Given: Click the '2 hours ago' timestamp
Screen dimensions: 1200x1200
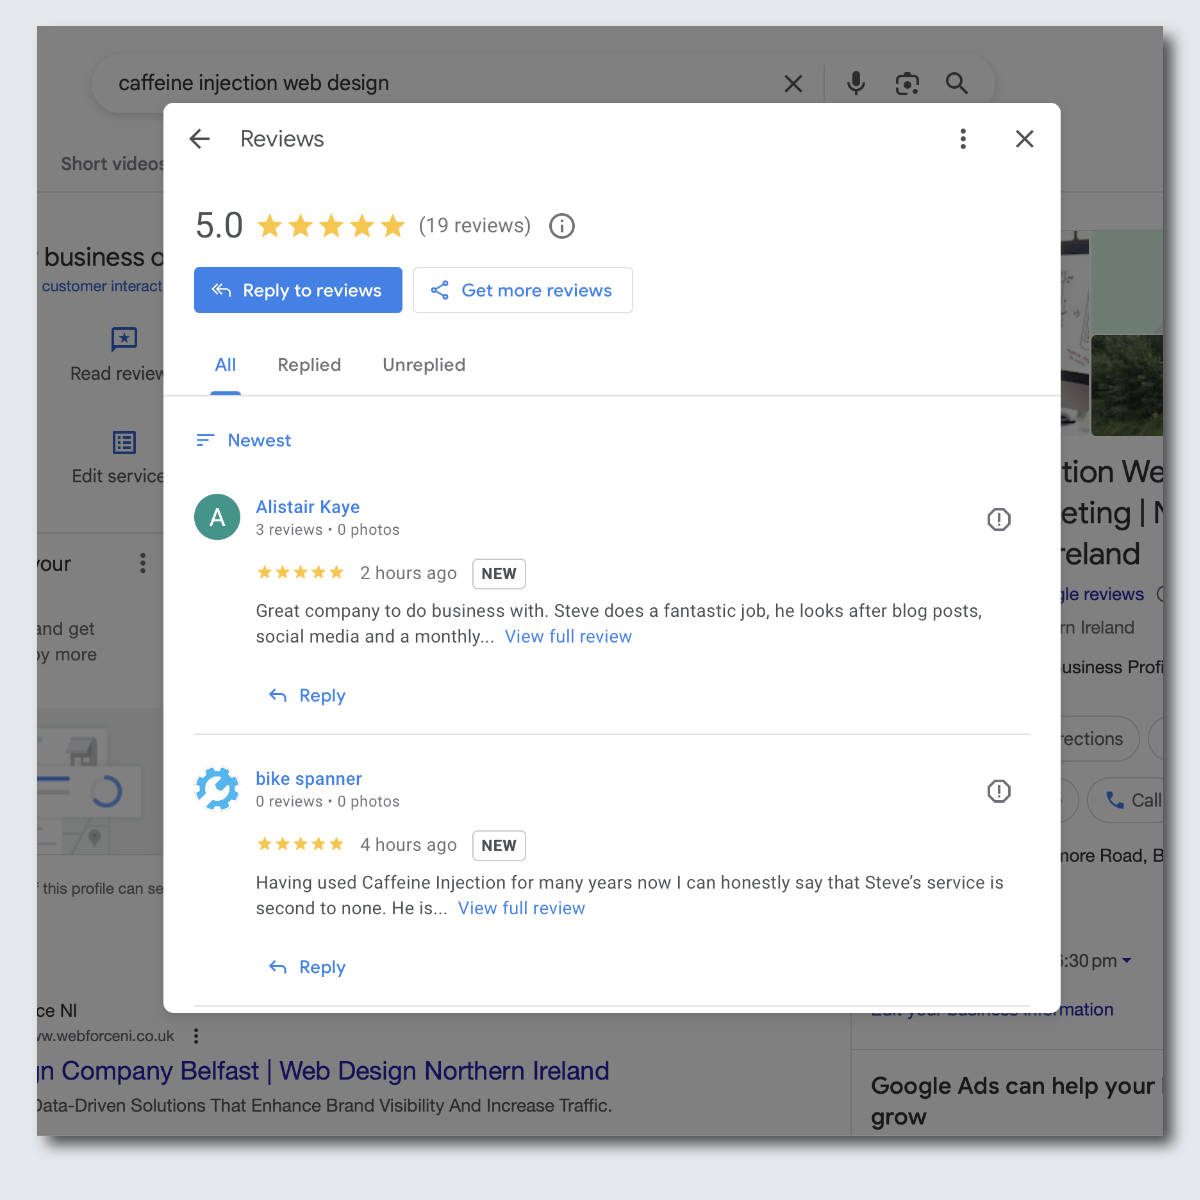Looking at the screenshot, I should pos(408,573).
